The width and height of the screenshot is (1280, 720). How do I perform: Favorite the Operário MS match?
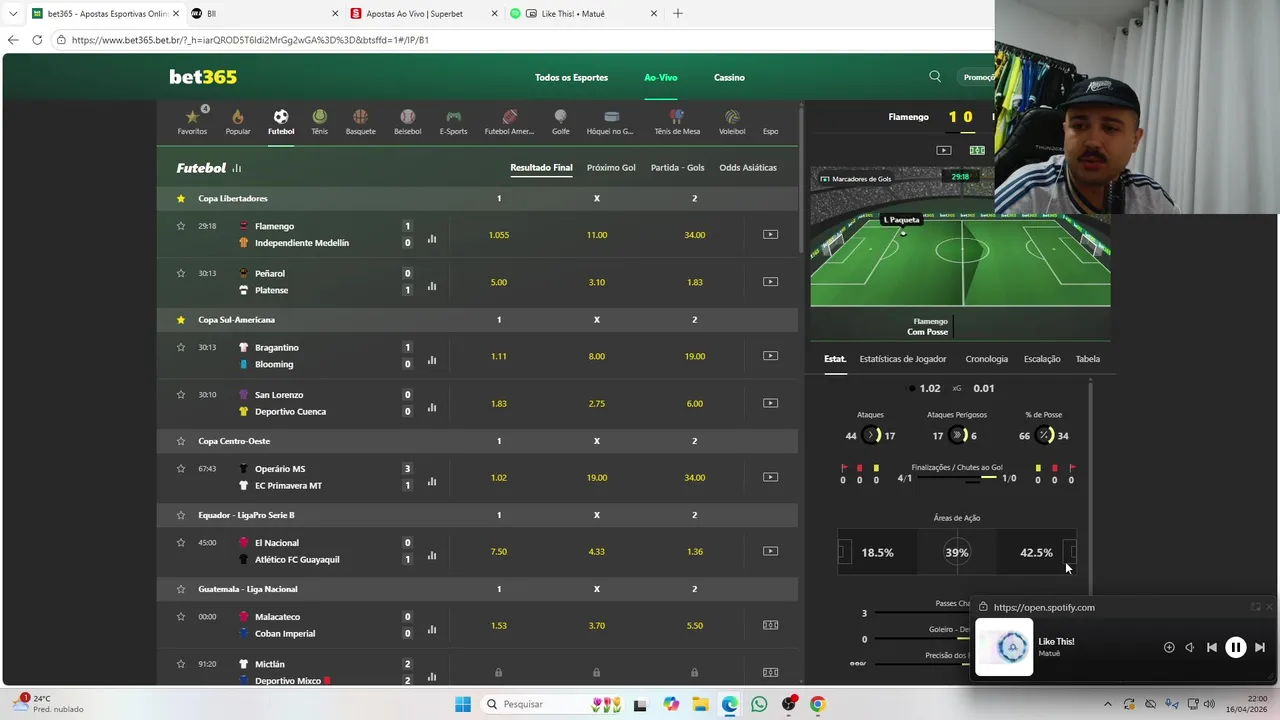point(181,468)
